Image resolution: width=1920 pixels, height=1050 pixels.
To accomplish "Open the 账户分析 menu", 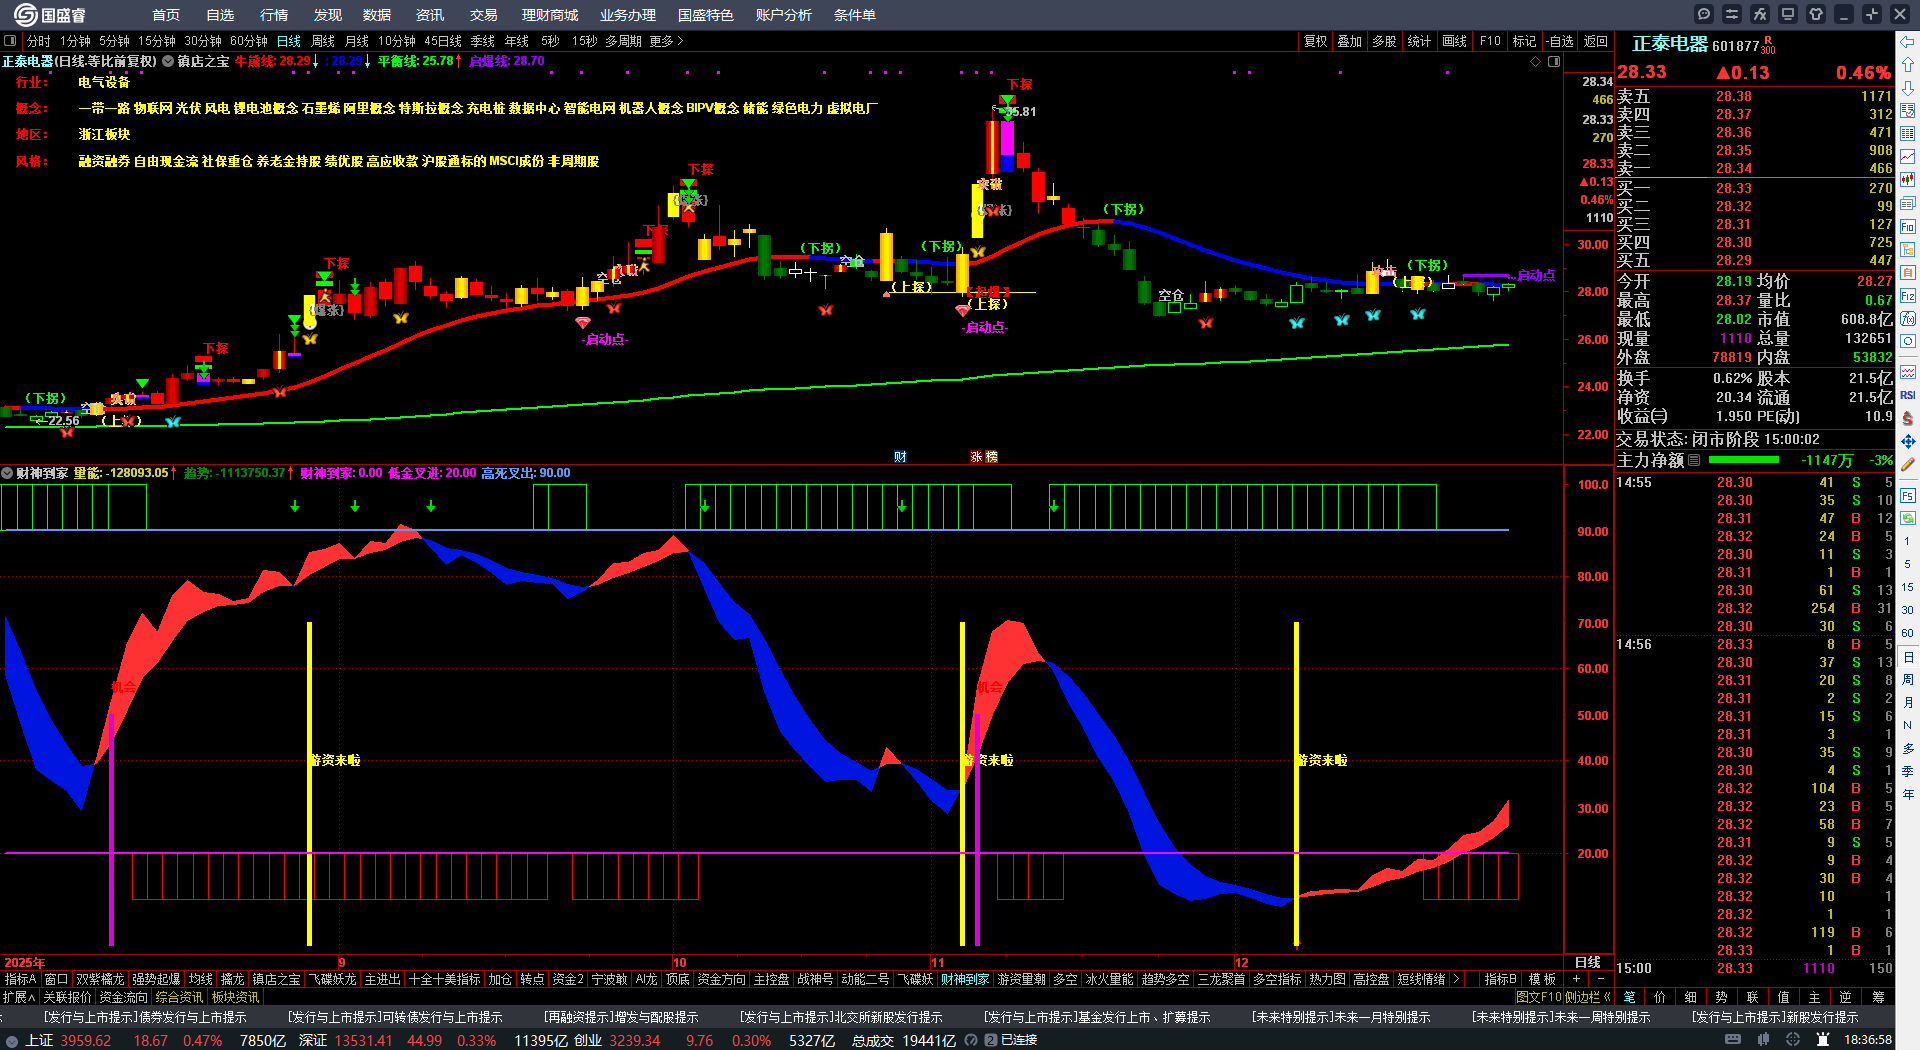I will 784,15.
